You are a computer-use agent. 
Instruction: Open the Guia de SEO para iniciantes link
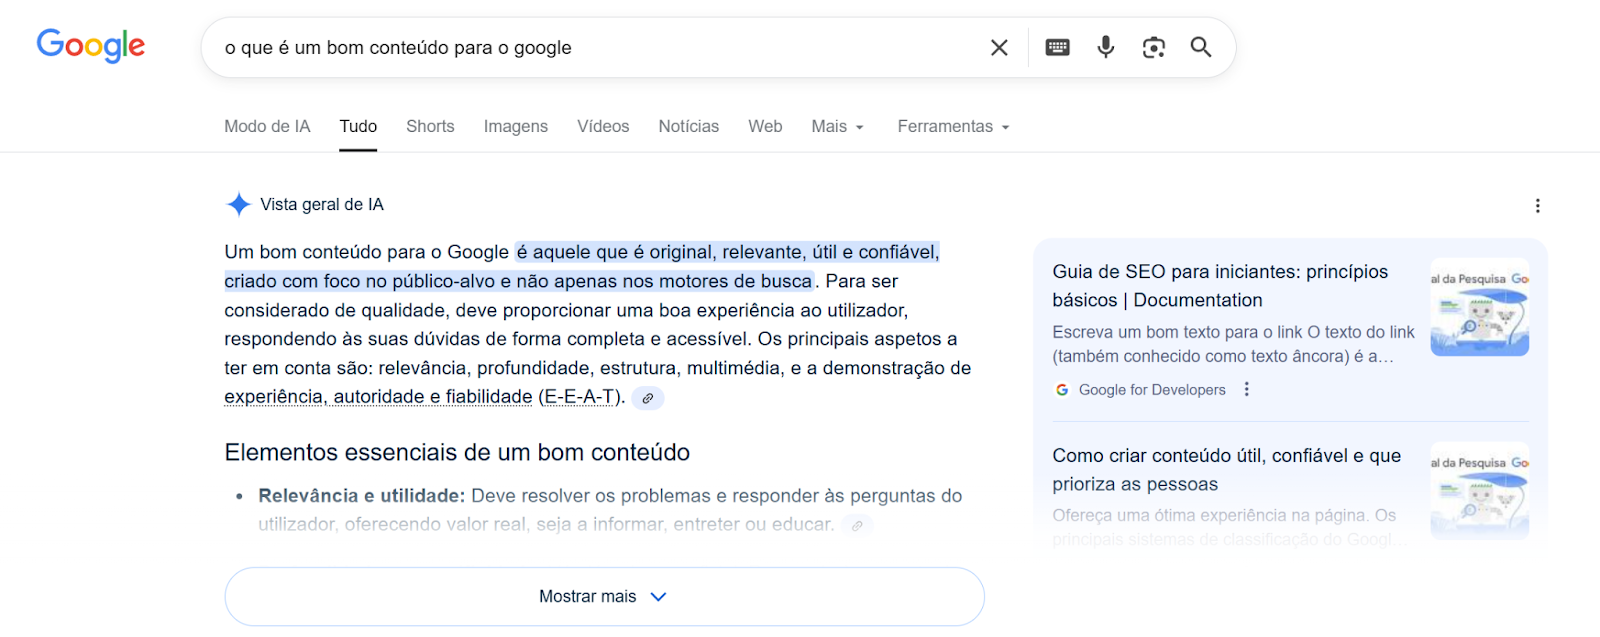tap(1219, 285)
